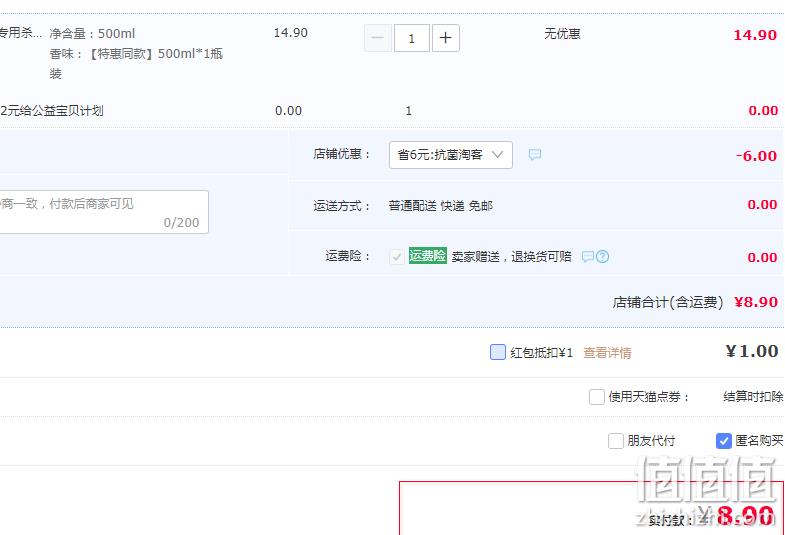
Task: Click the 卖家赠送，退换货可赔 description
Action: (x=511, y=257)
